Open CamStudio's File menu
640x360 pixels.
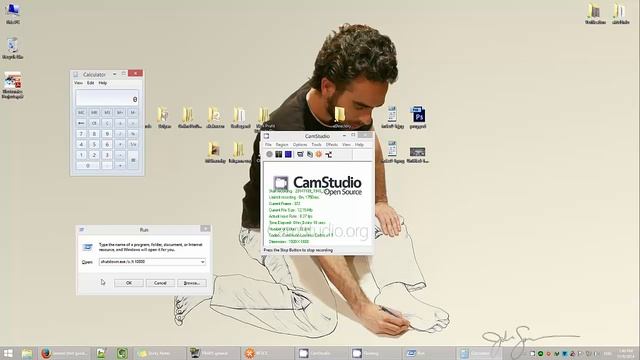click(268, 145)
